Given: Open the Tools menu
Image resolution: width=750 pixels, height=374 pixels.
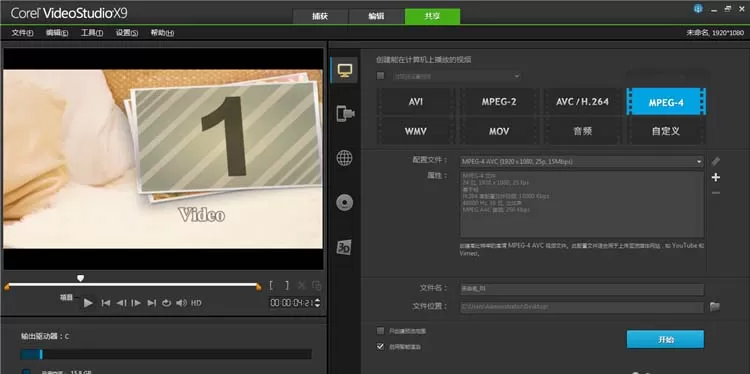Looking at the screenshot, I should coord(92,33).
